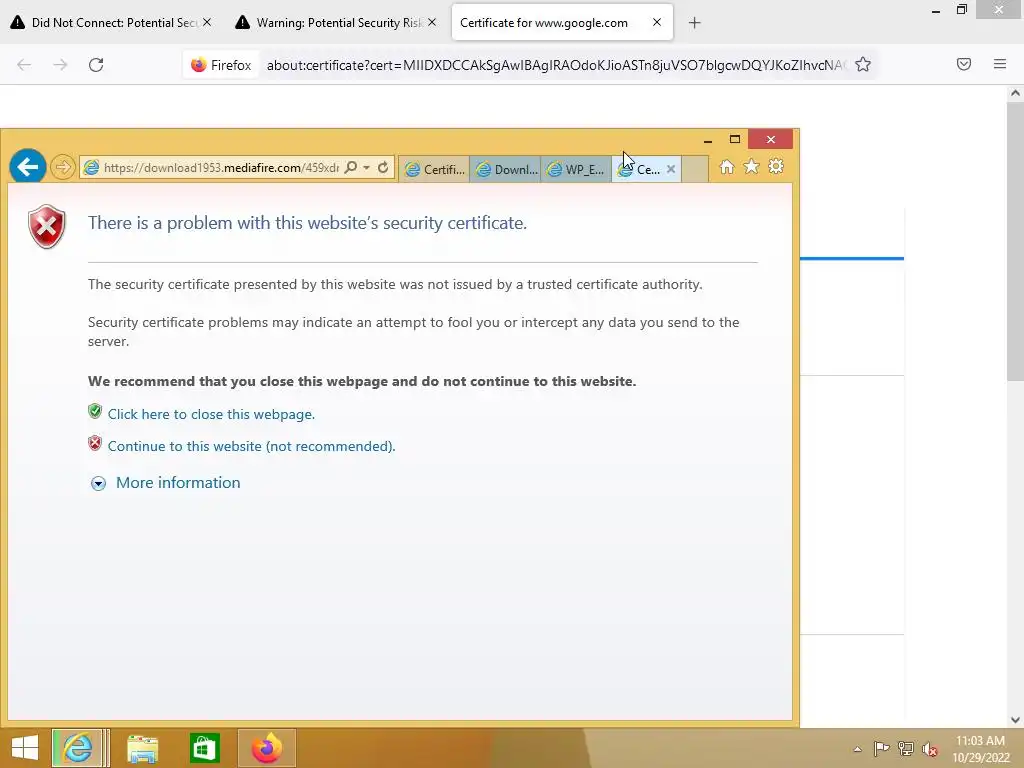Close the 'Did Not Connect' Firefox tab
This screenshot has height=768, width=1024.
pyautogui.click(x=207, y=22)
